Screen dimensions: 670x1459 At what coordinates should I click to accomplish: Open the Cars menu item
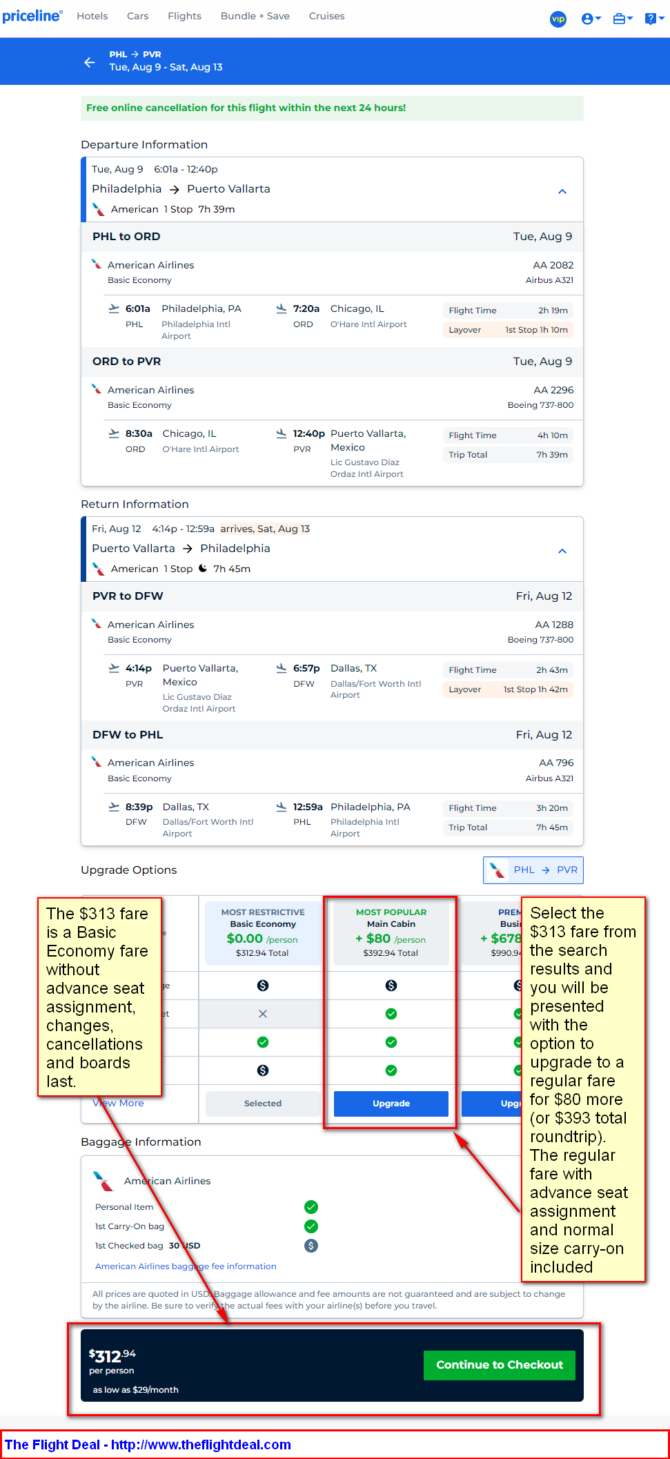click(x=137, y=16)
